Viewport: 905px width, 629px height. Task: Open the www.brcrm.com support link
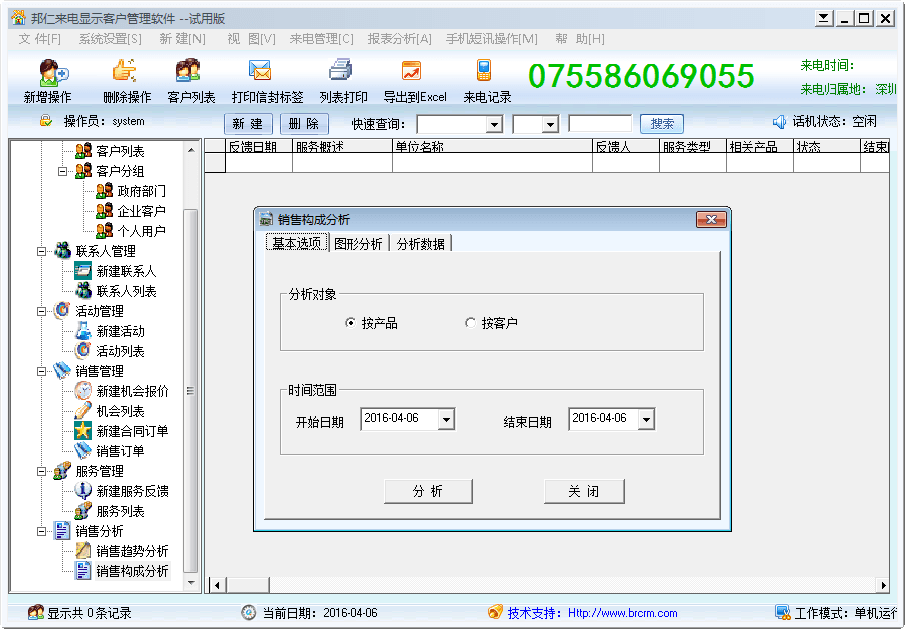click(x=622, y=613)
